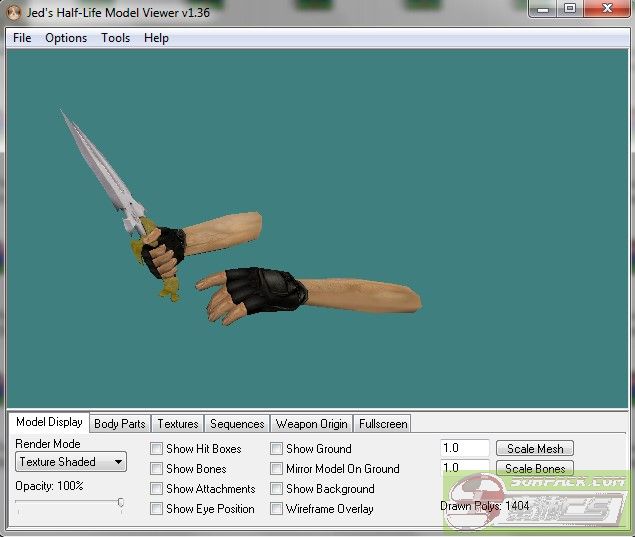Viewport: 635px width, 537px height.
Task: Enable the Show Hit Boxes checkbox
Action: coord(157,449)
